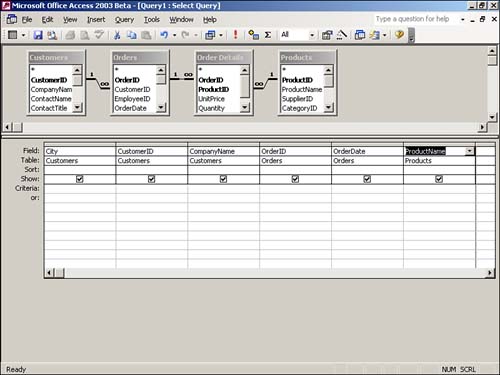Click right arrow of design grid scrollbar
The width and height of the screenshot is (500, 375).
[489, 273]
